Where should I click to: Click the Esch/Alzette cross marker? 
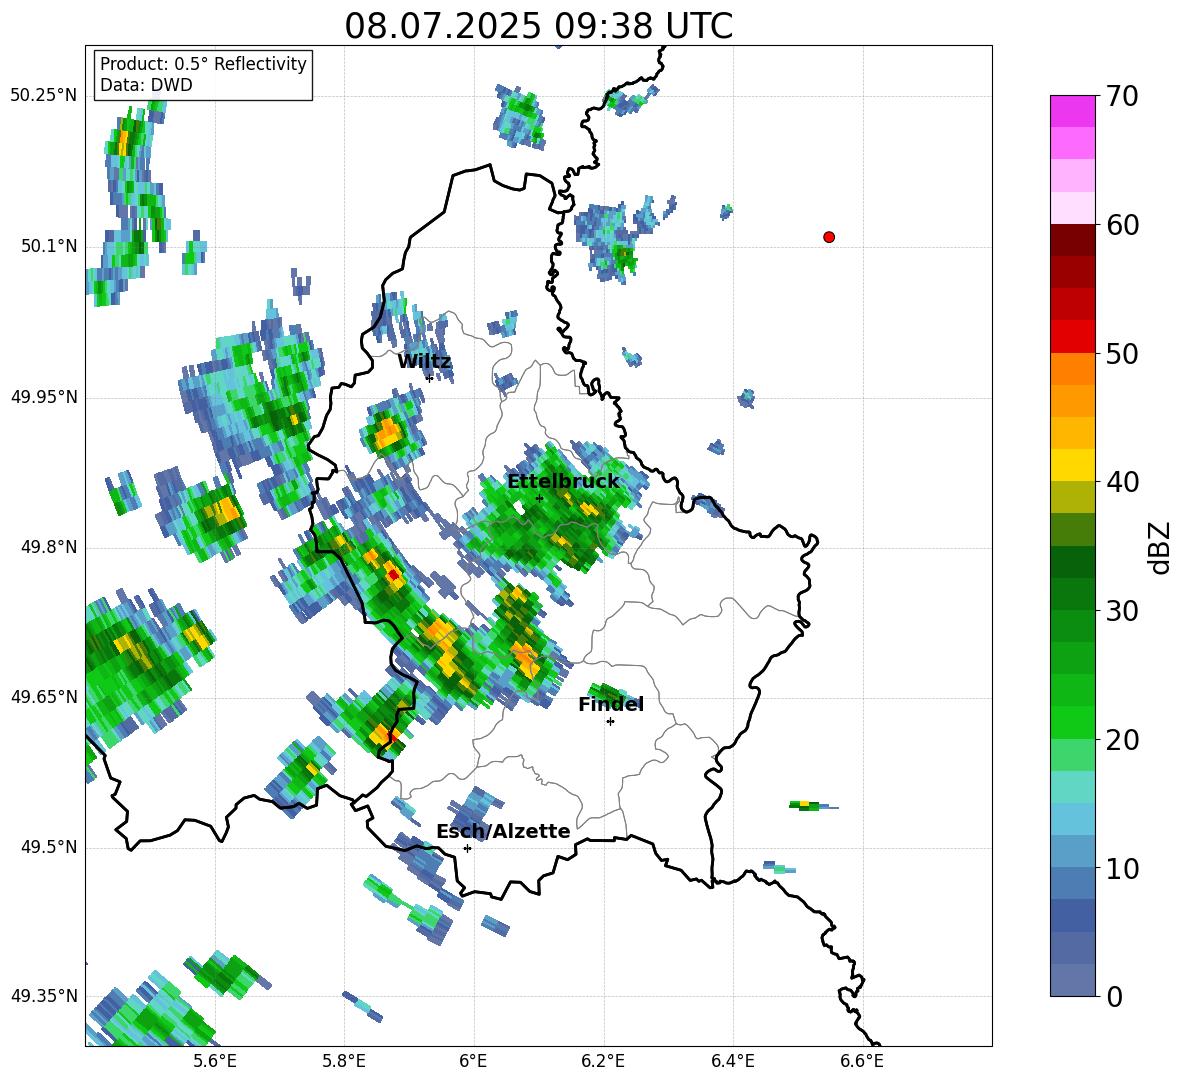pos(467,848)
